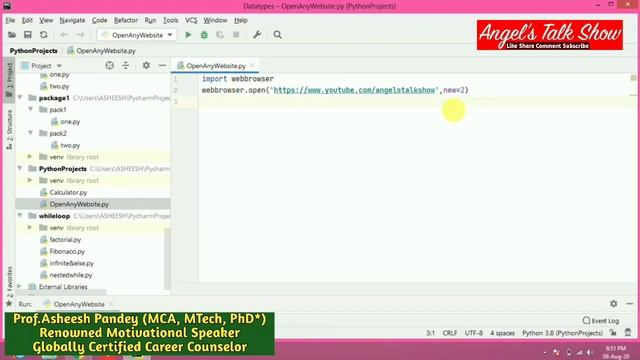
Task: Open the Event Log
Action: click(x=601, y=321)
